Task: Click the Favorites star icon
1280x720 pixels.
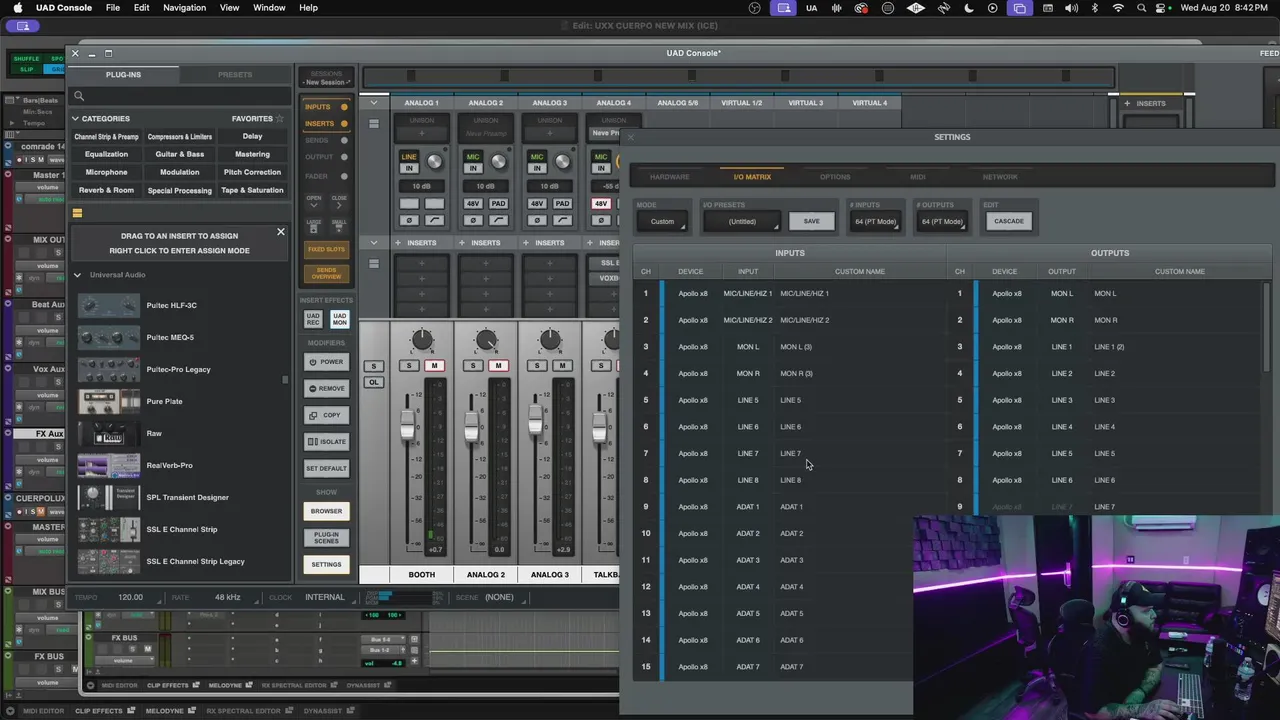Action: pos(280,118)
